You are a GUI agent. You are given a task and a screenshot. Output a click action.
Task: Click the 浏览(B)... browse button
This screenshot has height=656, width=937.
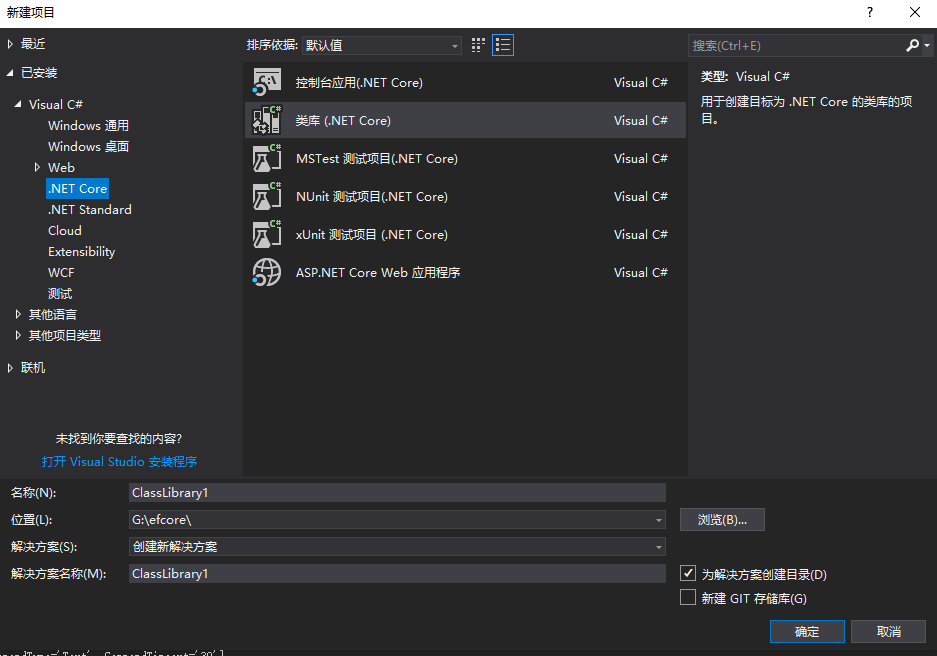(722, 520)
